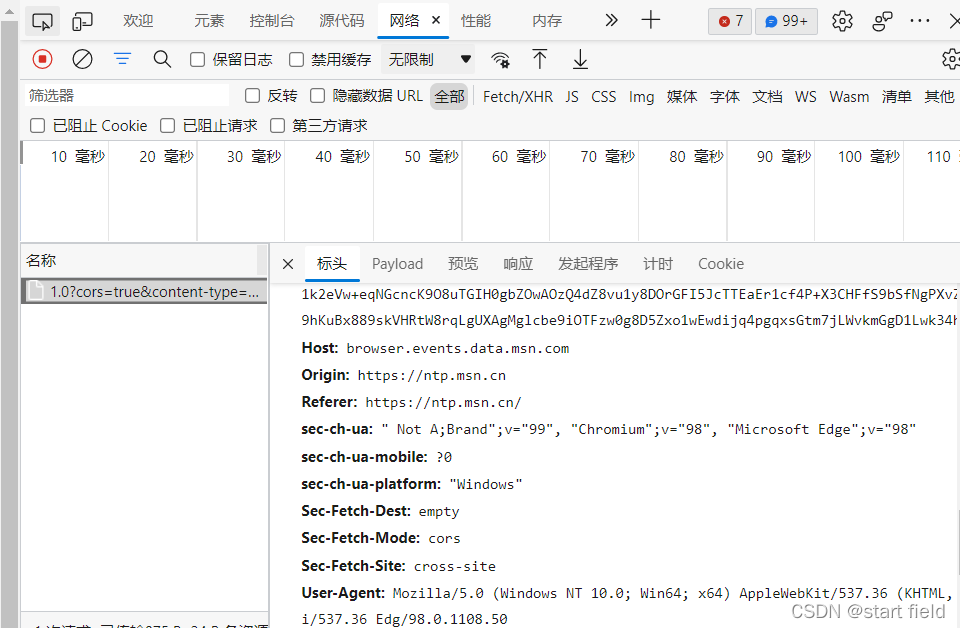Filter by 全部 request types
The height and width of the screenshot is (628, 960).
coord(449,96)
